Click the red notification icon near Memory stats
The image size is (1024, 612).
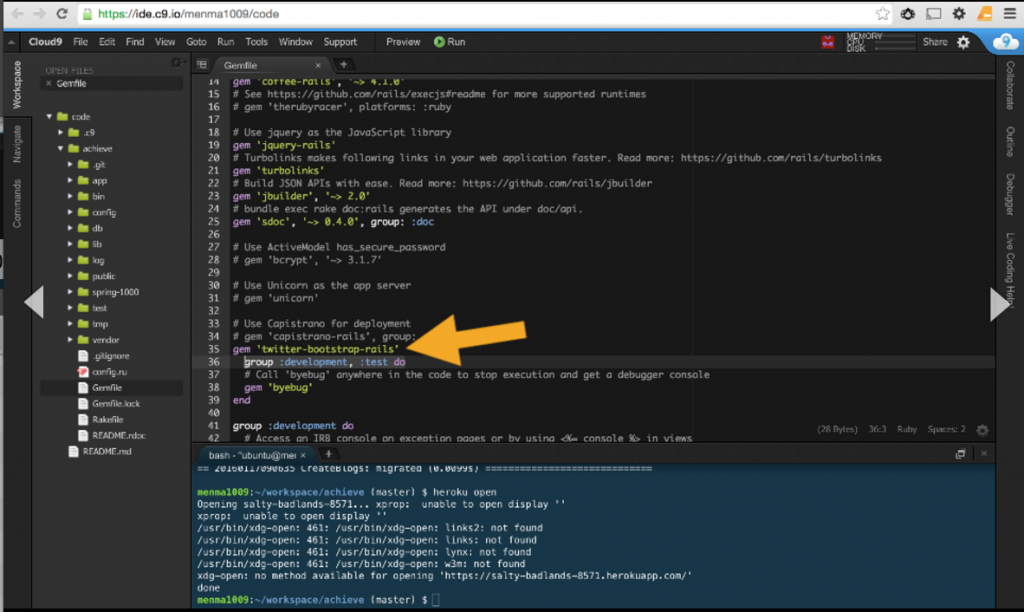[826, 42]
